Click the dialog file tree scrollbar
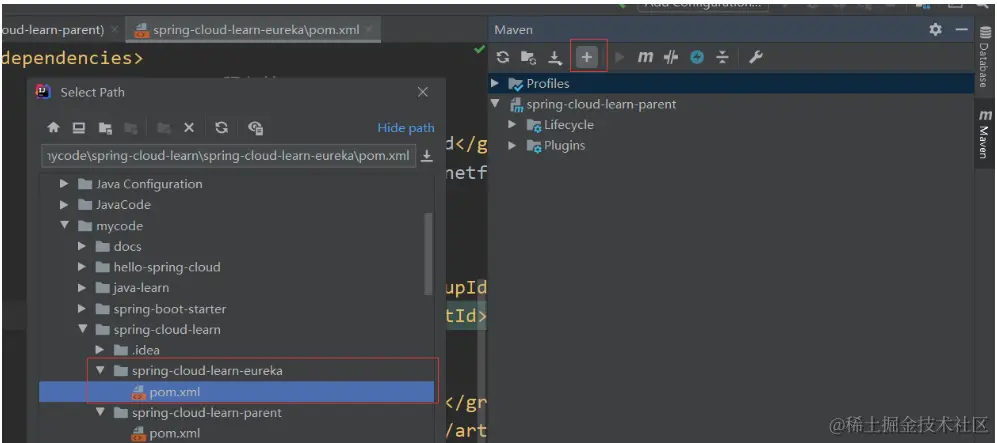 coord(428,254)
